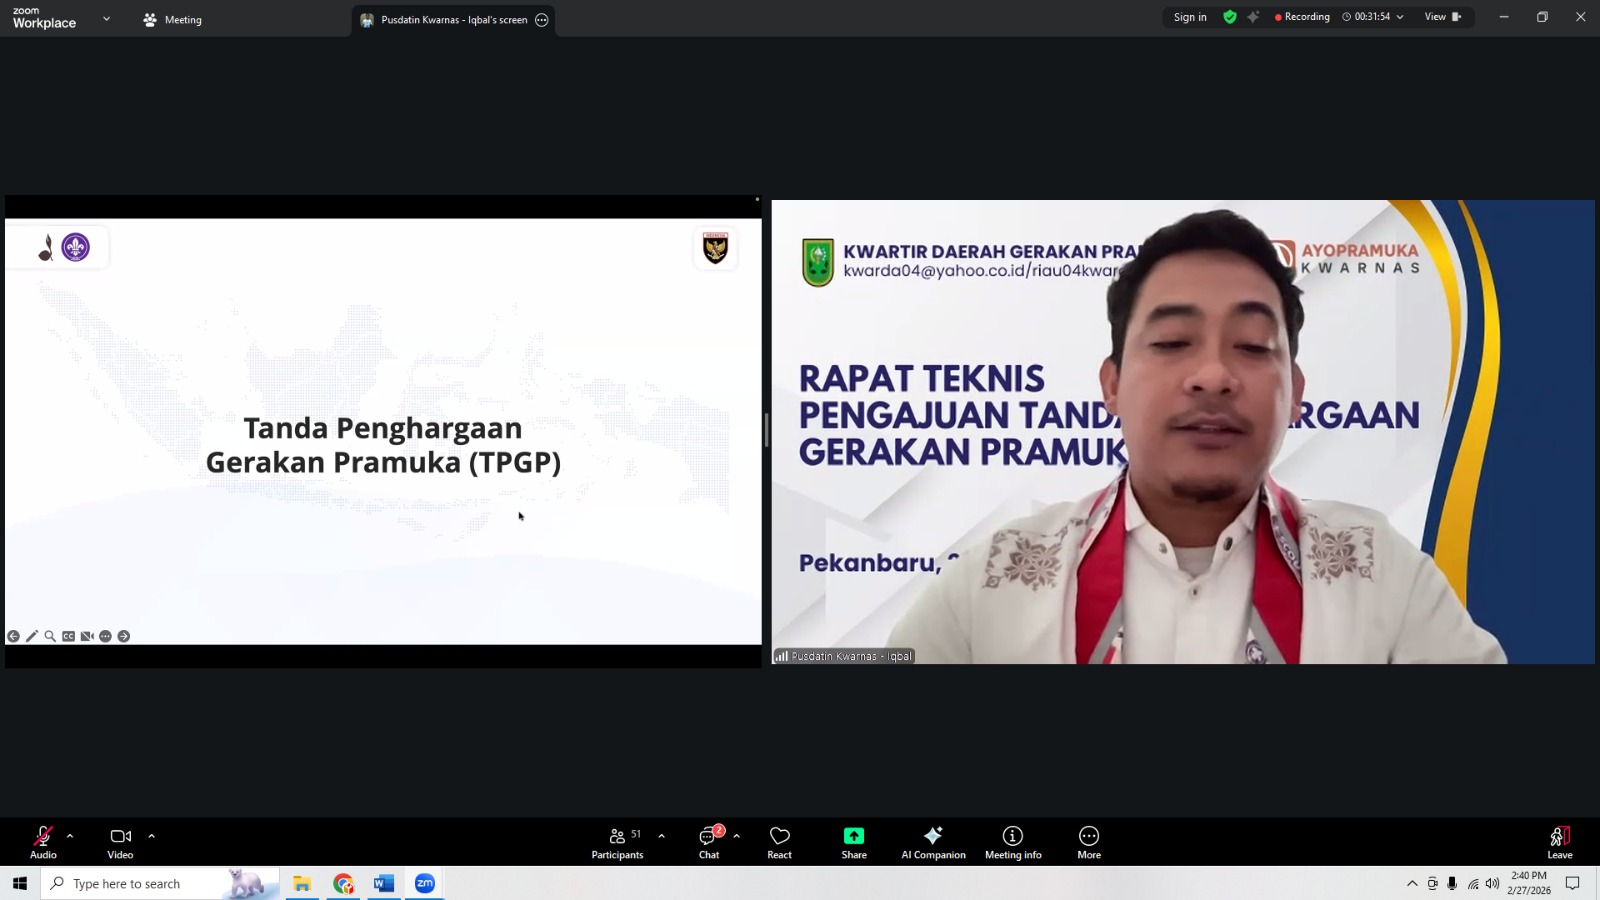Open the Participants panel
The height and width of the screenshot is (900, 1600).
point(617,841)
